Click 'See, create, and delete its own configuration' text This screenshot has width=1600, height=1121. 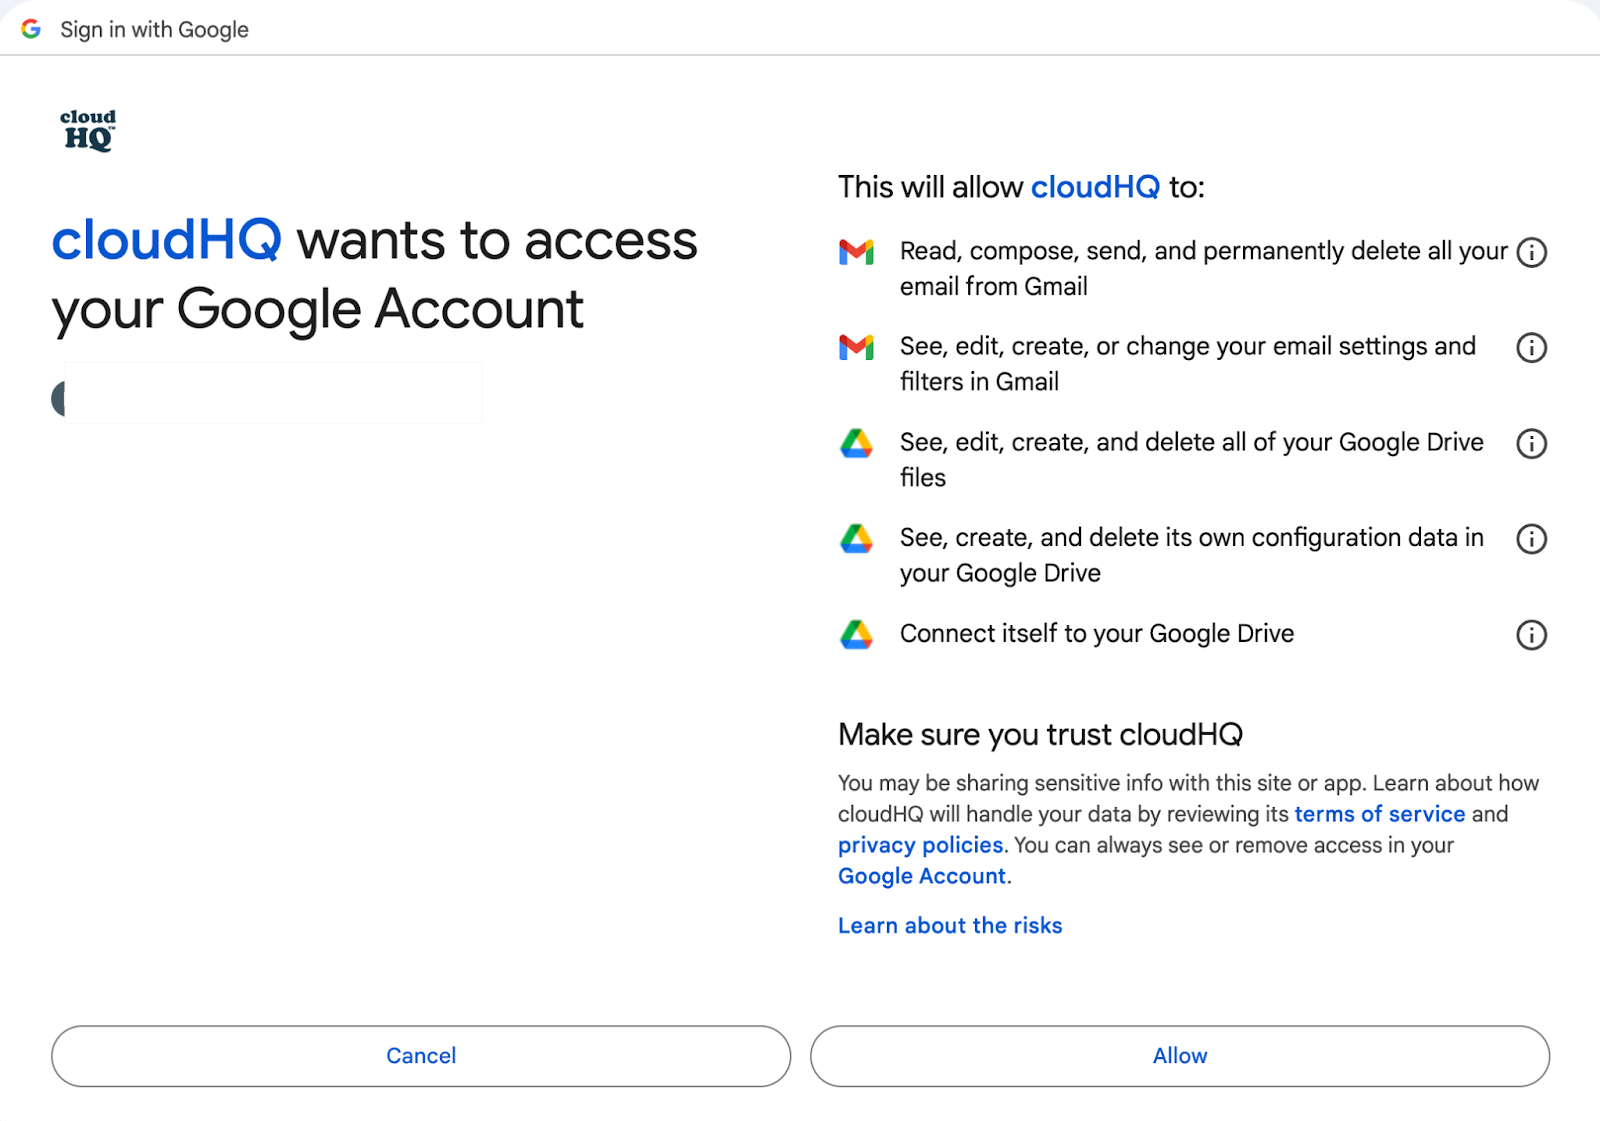[1192, 555]
